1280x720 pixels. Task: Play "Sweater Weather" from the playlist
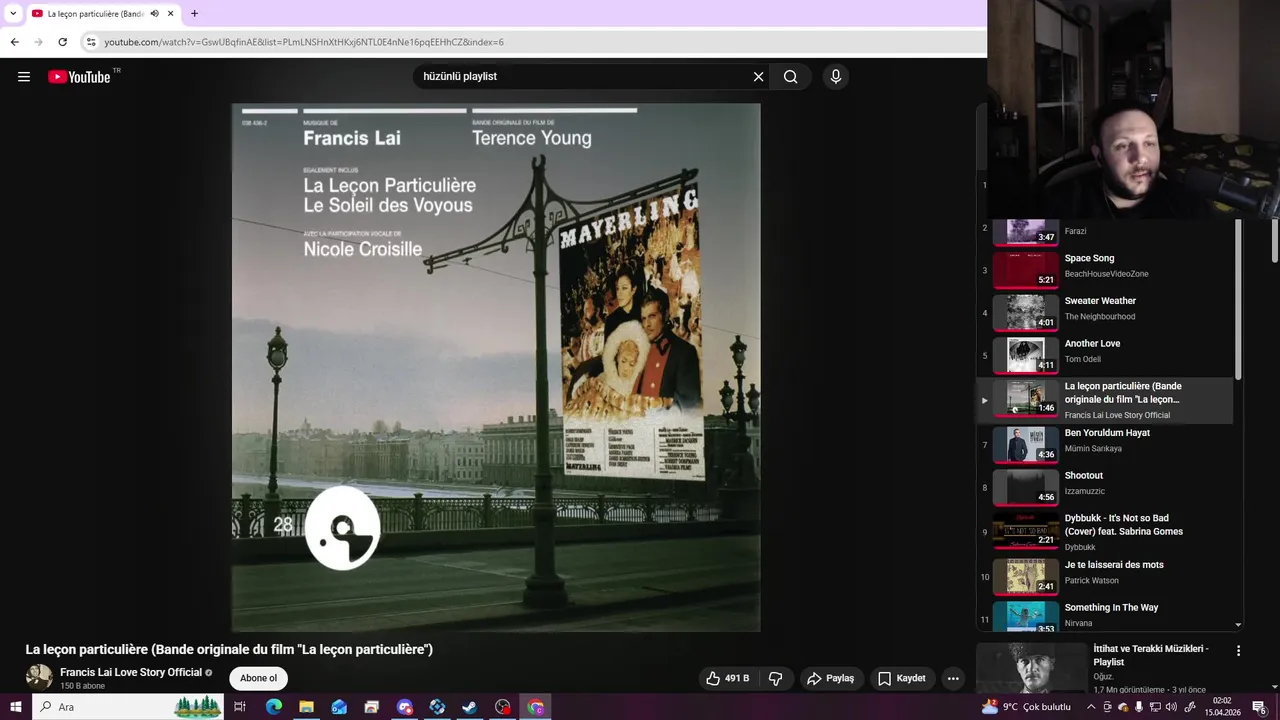[x=1105, y=313]
